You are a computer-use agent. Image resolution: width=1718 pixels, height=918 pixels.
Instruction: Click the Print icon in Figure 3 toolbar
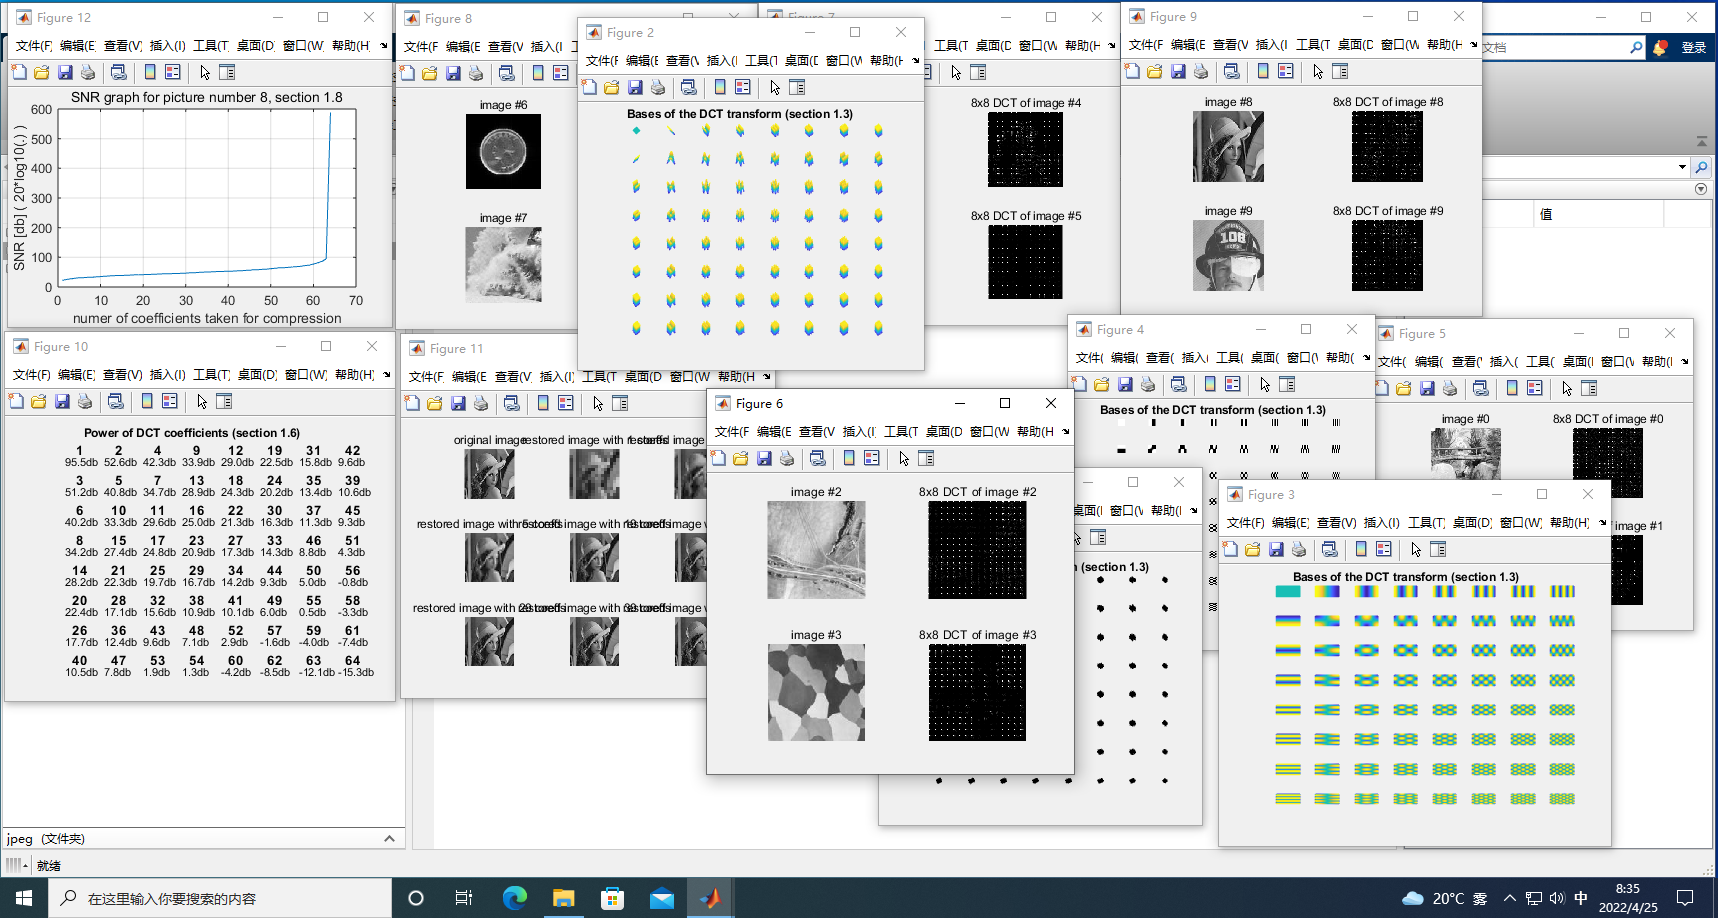[1299, 549]
